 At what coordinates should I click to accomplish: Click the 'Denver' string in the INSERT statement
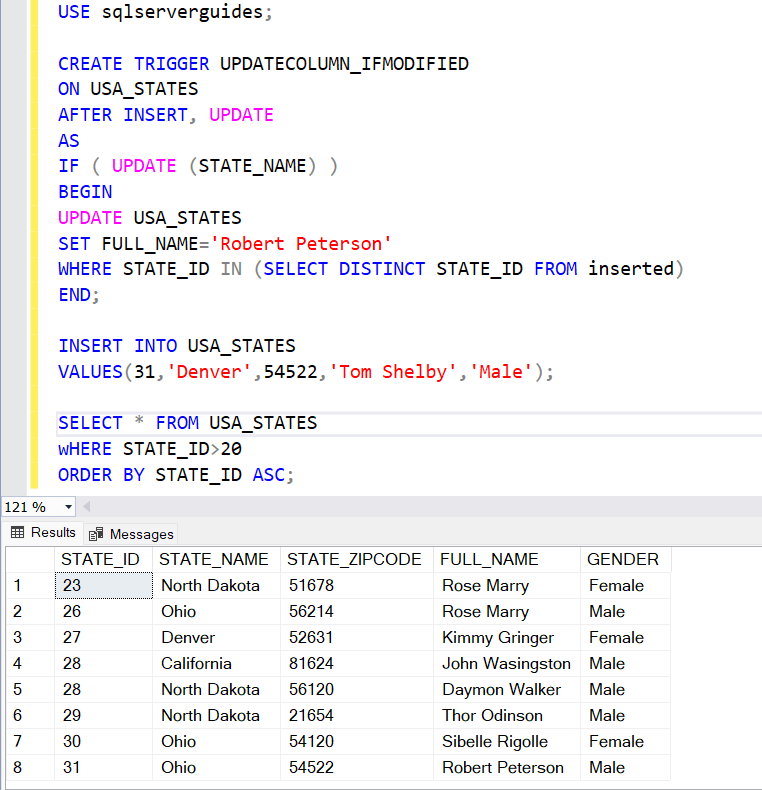pos(209,372)
